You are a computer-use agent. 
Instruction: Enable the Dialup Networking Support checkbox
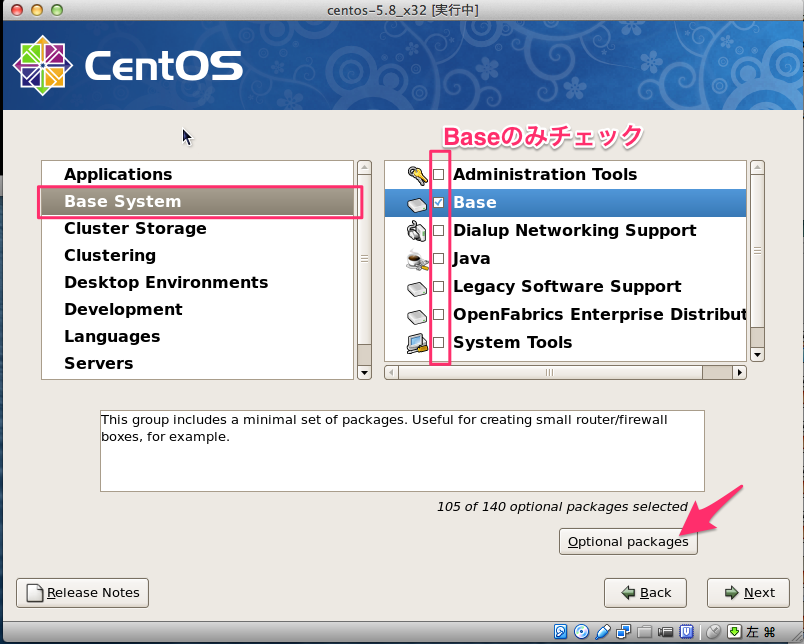click(x=438, y=230)
